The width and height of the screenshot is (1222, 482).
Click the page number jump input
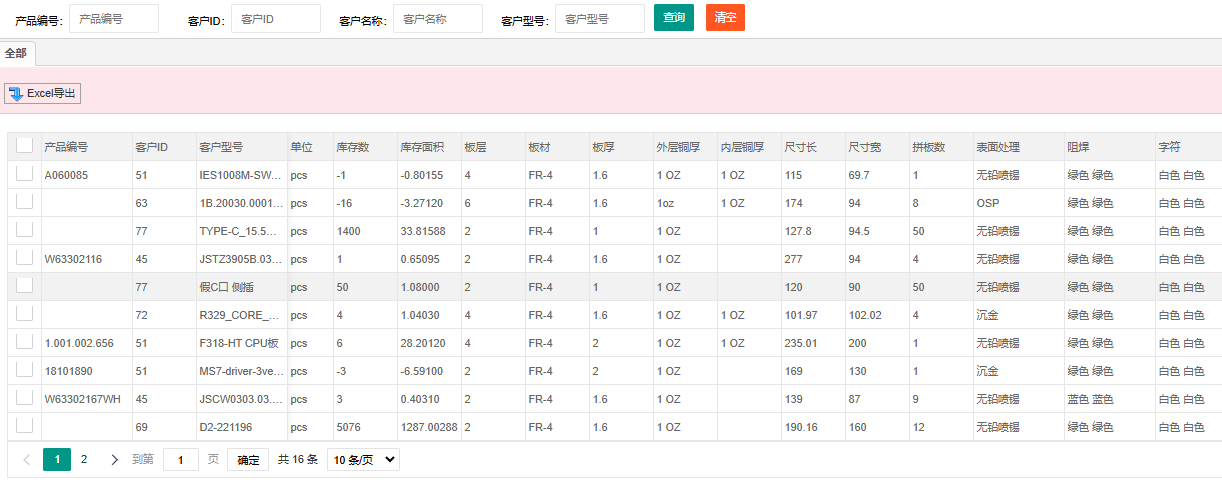(181, 460)
